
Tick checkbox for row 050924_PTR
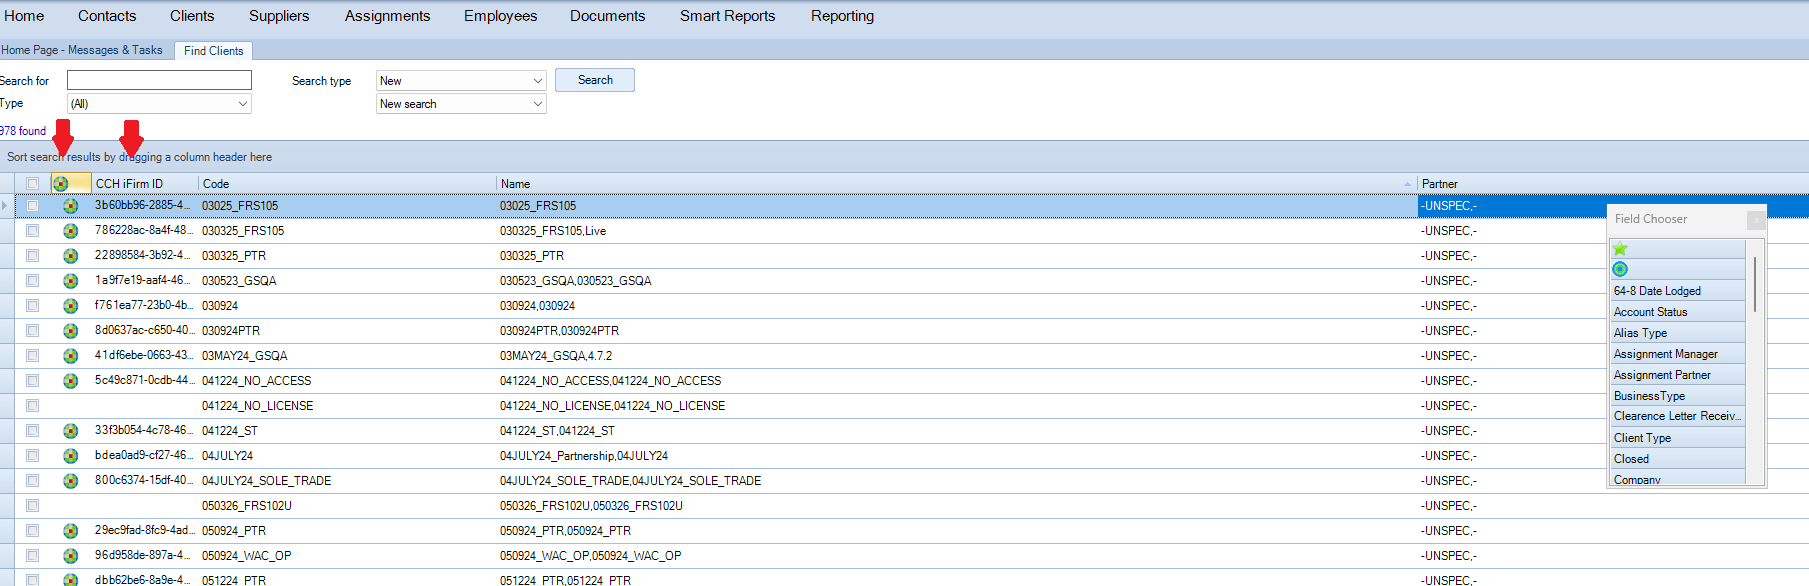click(x=33, y=531)
